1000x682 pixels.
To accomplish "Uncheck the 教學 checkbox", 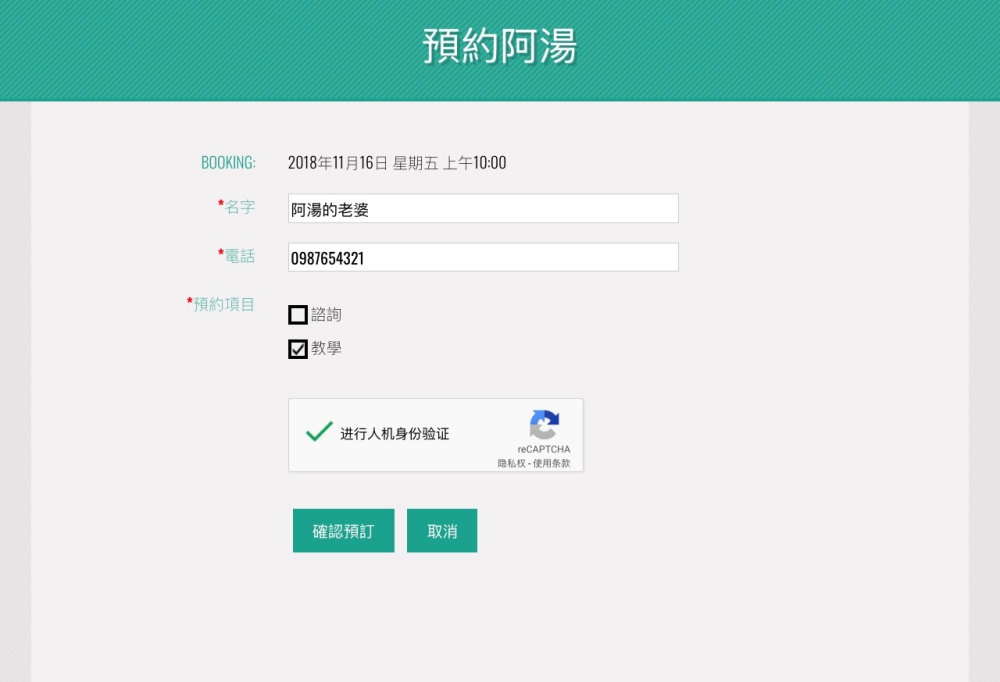I will (x=298, y=349).
